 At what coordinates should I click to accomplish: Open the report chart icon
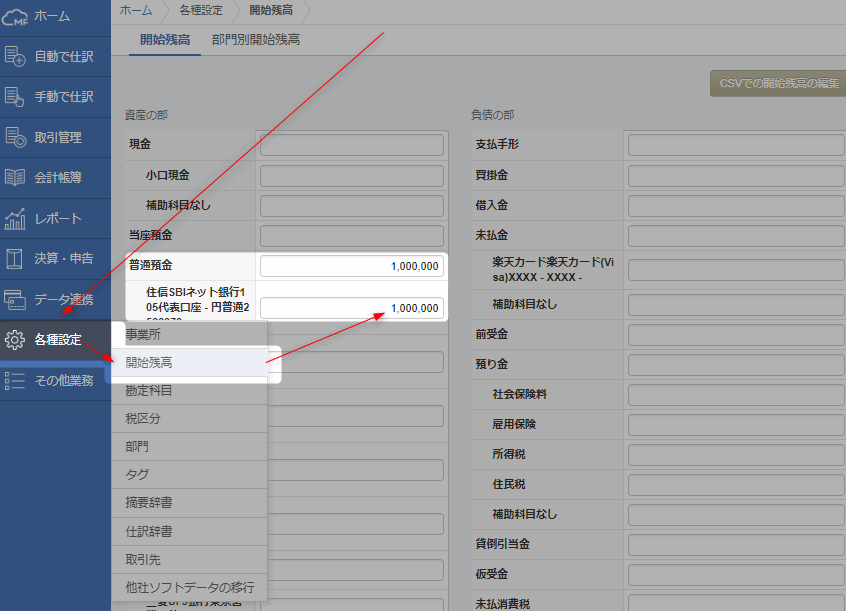[15, 219]
